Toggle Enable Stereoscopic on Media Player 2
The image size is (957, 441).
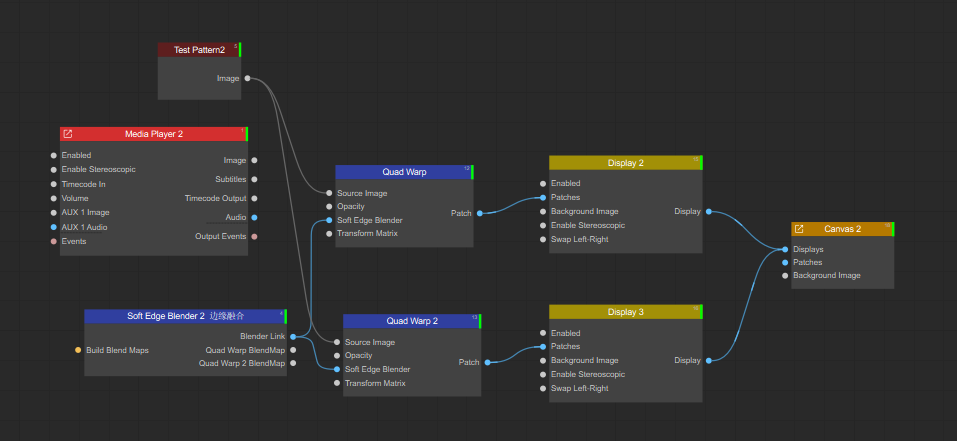coord(54,170)
